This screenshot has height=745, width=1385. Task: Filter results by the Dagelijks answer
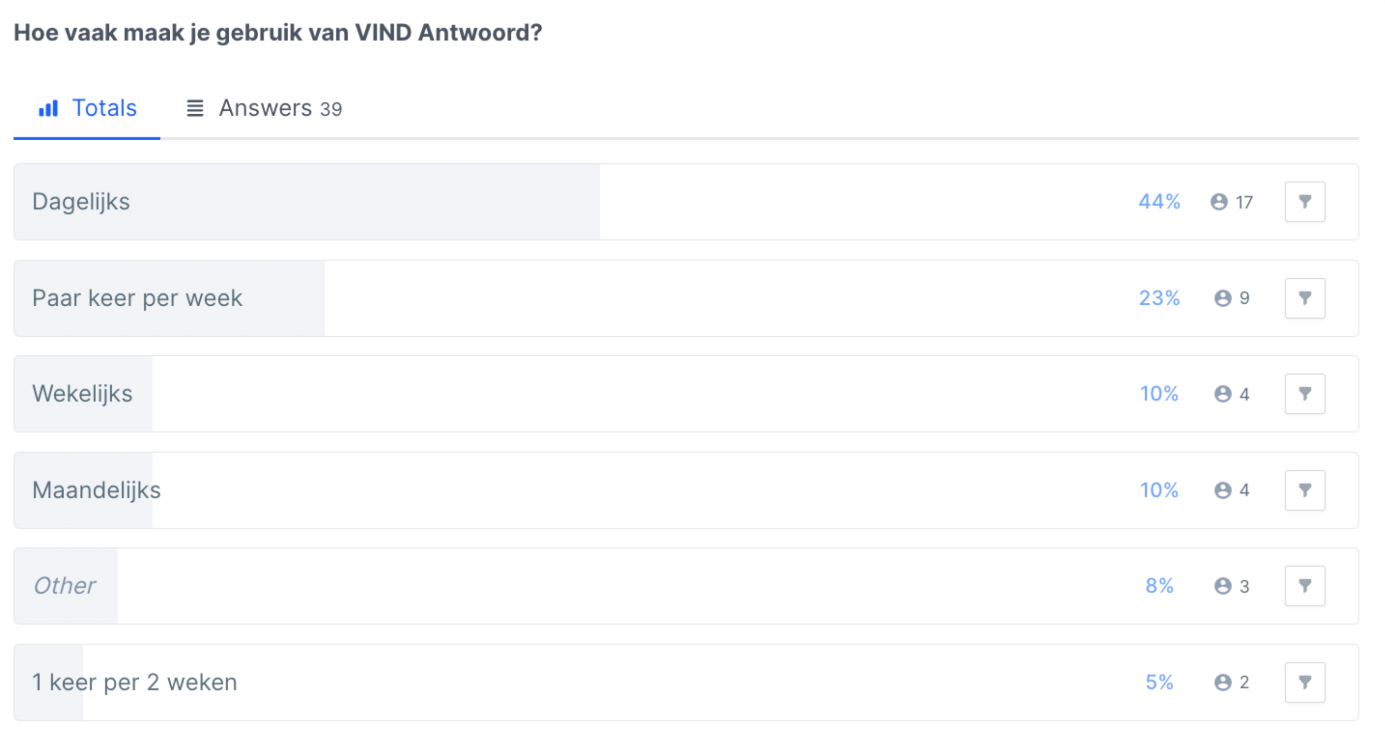[x=1304, y=202]
